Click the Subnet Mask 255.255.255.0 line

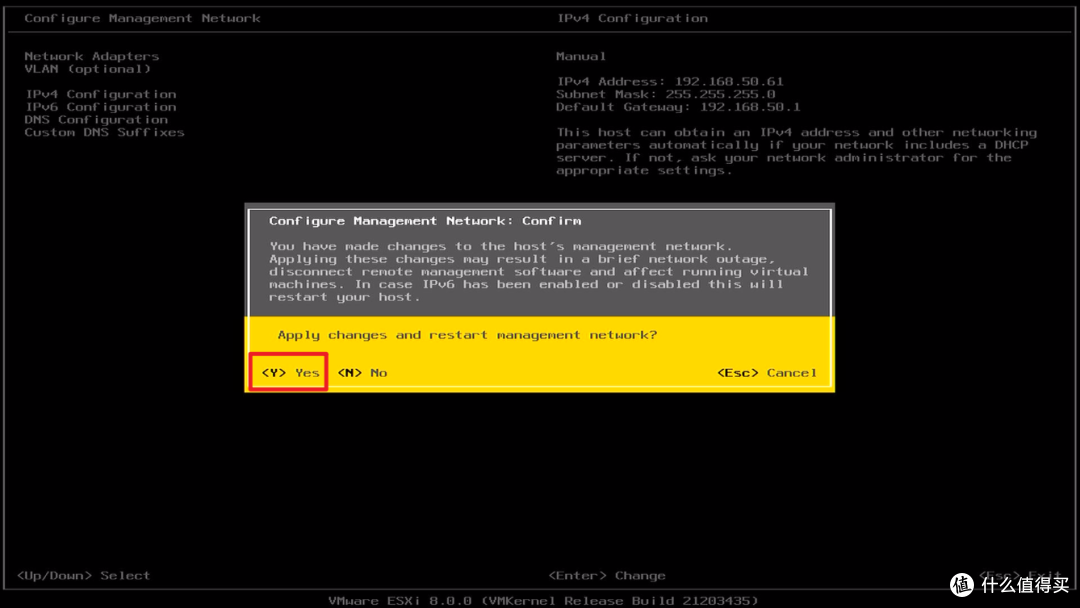(666, 94)
